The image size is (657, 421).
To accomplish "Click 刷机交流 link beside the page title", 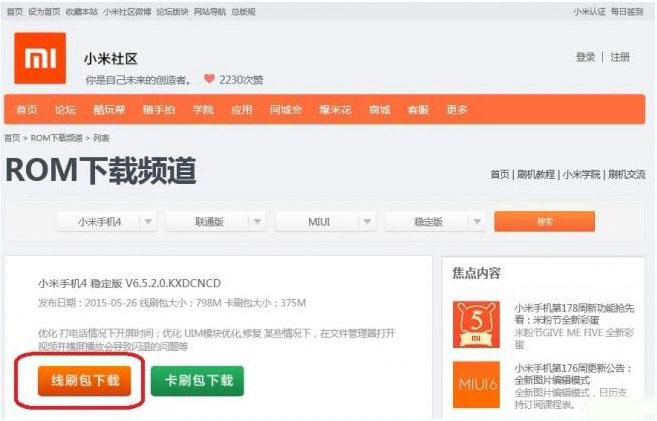I will pyautogui.click(x=627, y=174).
